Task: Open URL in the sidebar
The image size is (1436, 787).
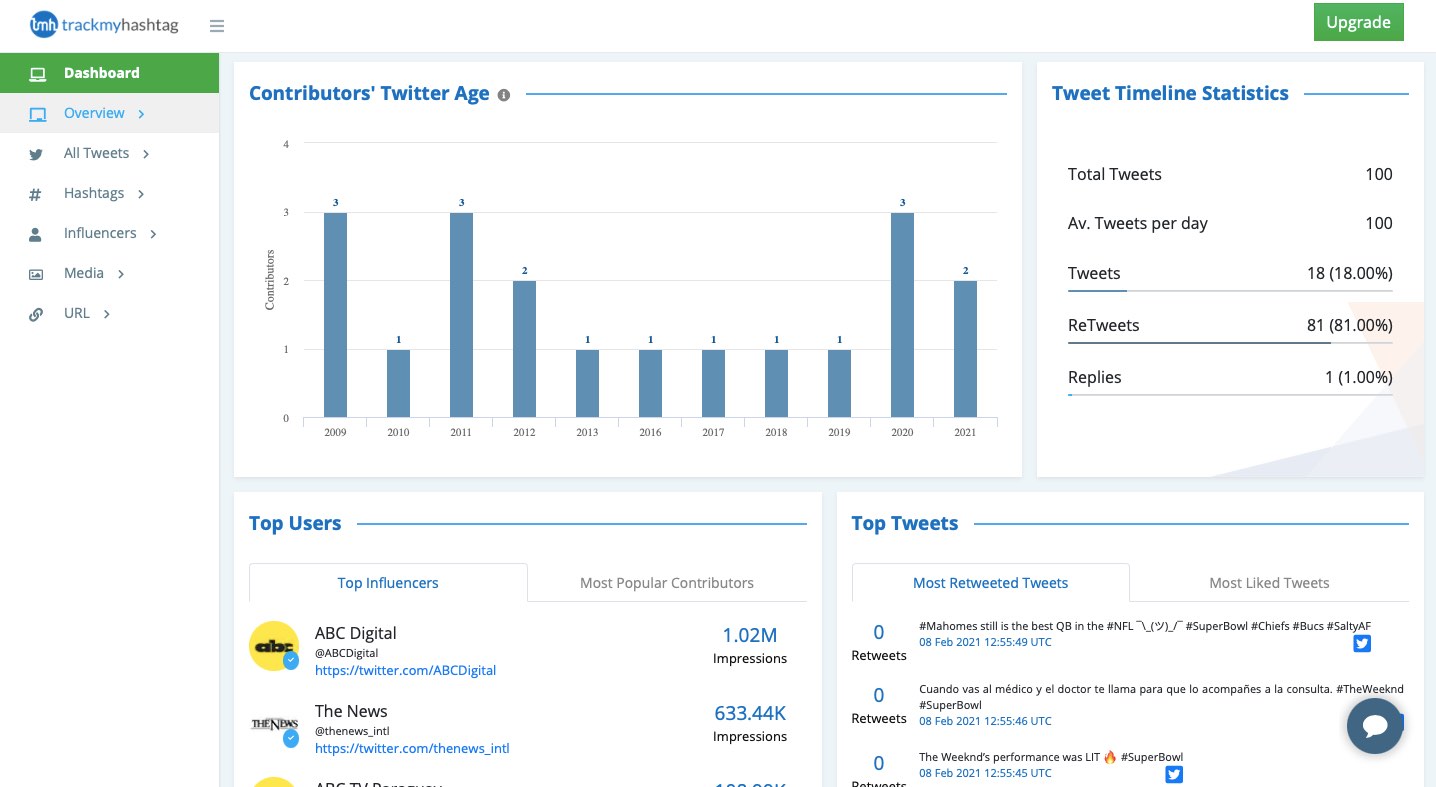Action: tap(109, 313)
